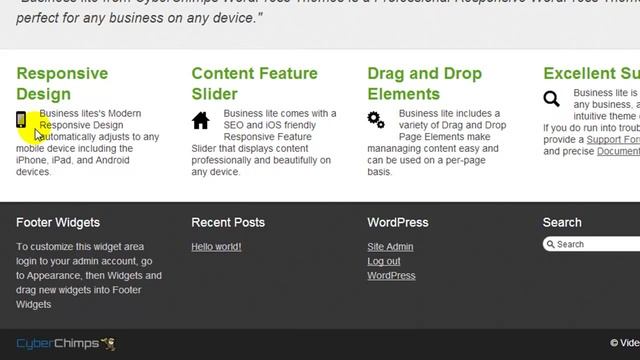
Task: Open the WordPress link in the footer
Action: 391,276
